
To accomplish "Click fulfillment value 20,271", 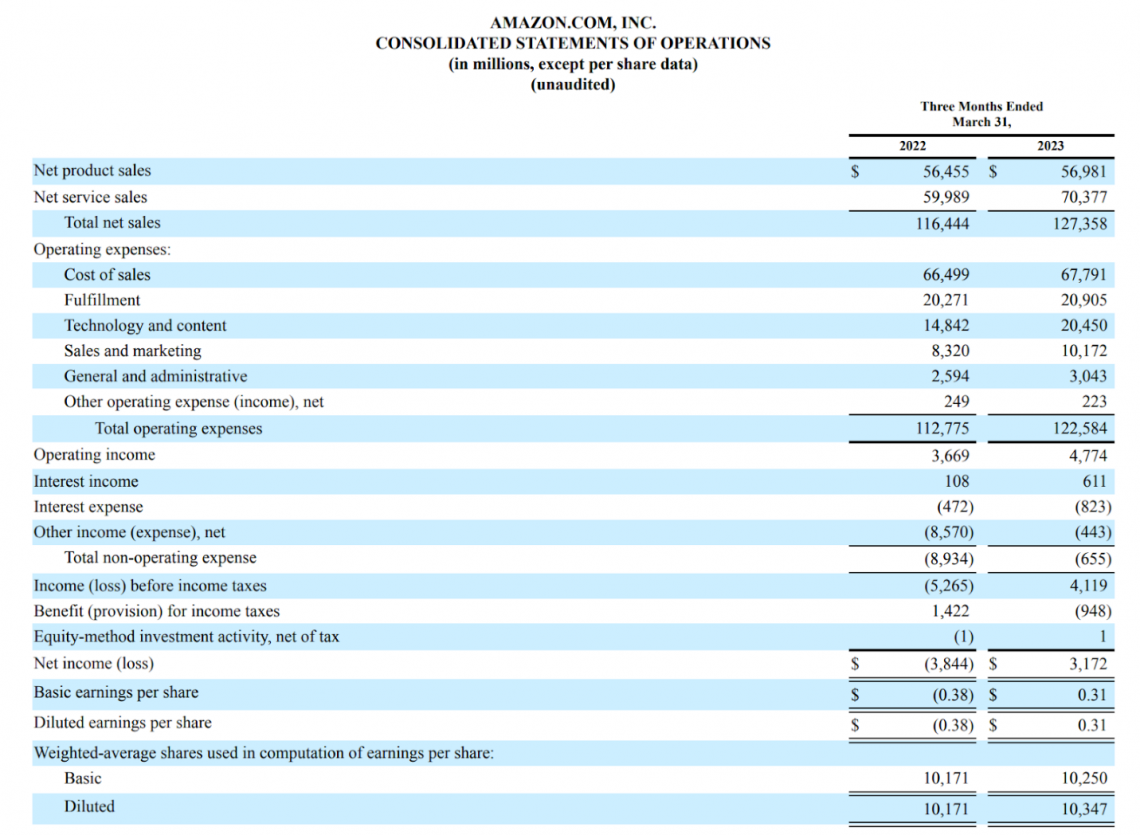I will (x=946, y=300).
